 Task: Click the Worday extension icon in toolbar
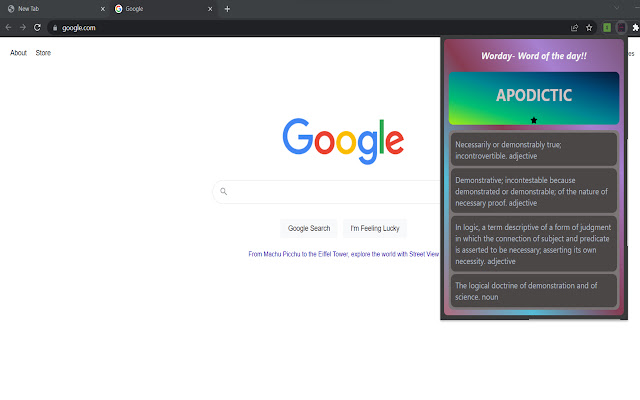621,27
